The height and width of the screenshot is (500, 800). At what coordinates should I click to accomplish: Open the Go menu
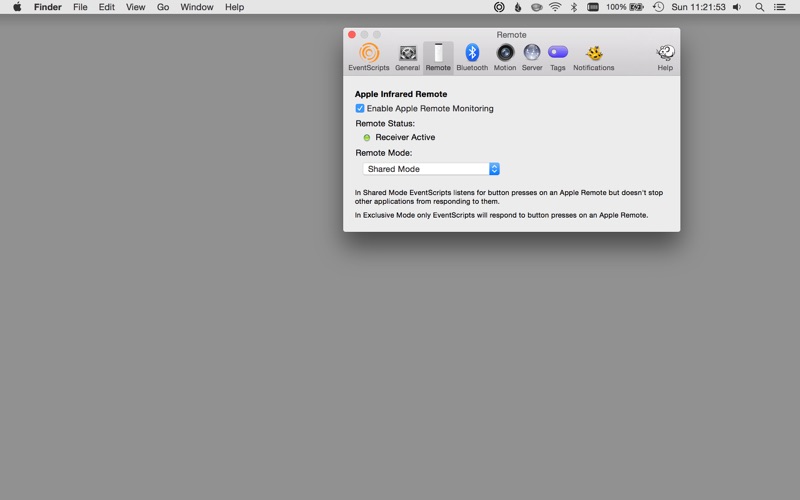[163, 7]
